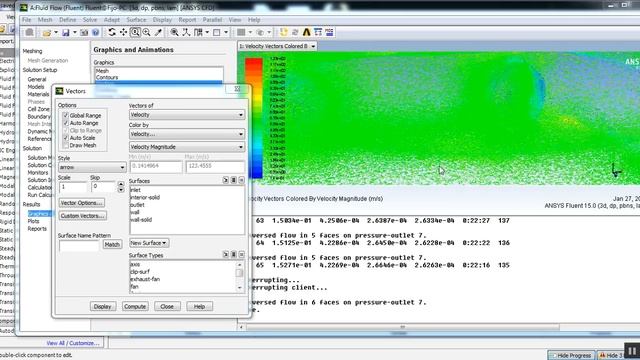This screenshot has height=360, width=640.
Task: Open the File menu
Action: coord(27,20)
